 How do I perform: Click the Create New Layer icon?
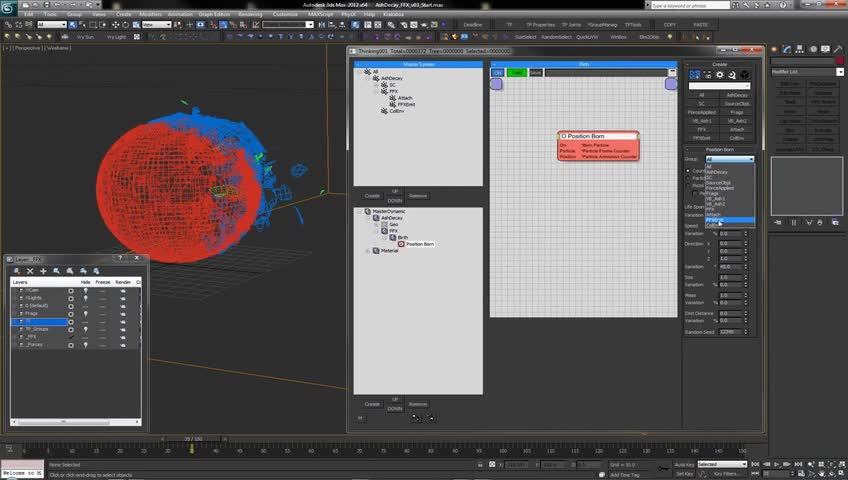click(x=19, y=271)
